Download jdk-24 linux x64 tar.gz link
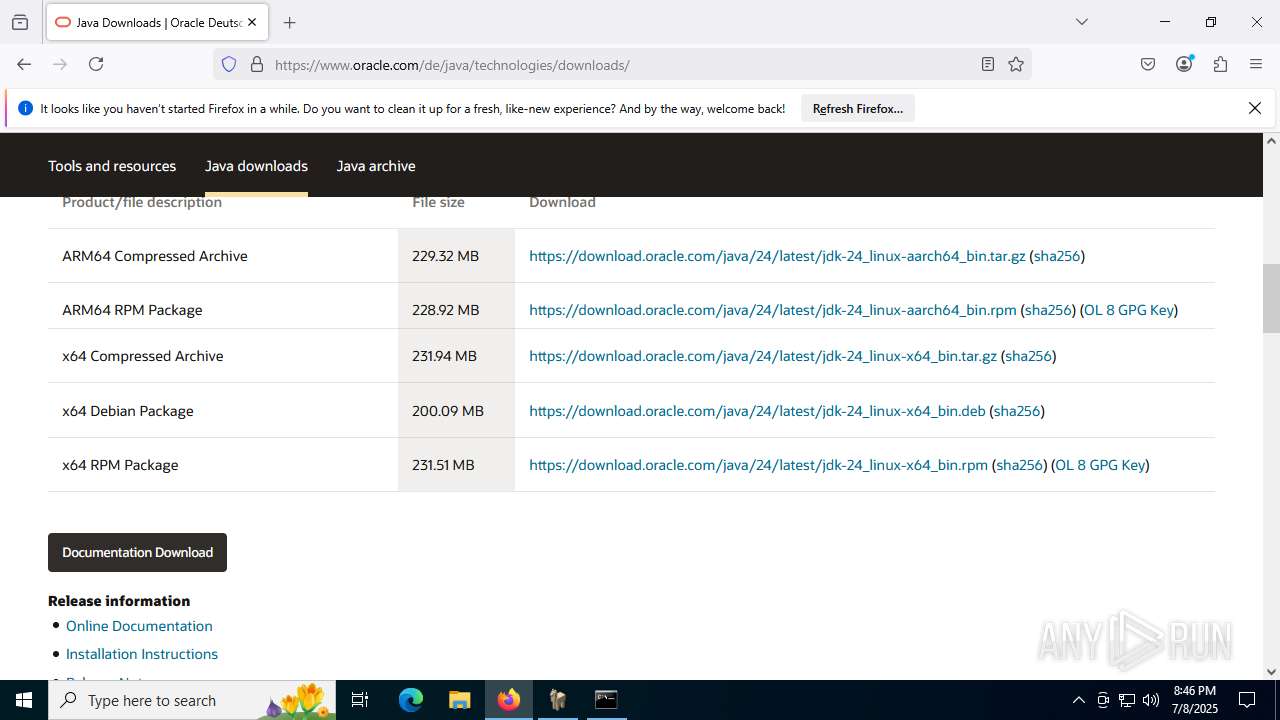 (763, 356)
